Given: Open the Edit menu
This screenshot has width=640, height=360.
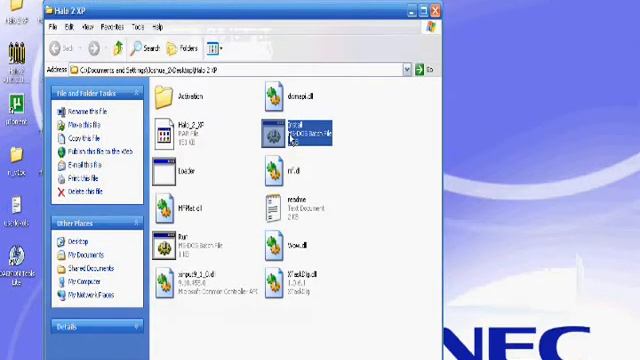Looking at the screenshot, I should [x=69, y=27].
